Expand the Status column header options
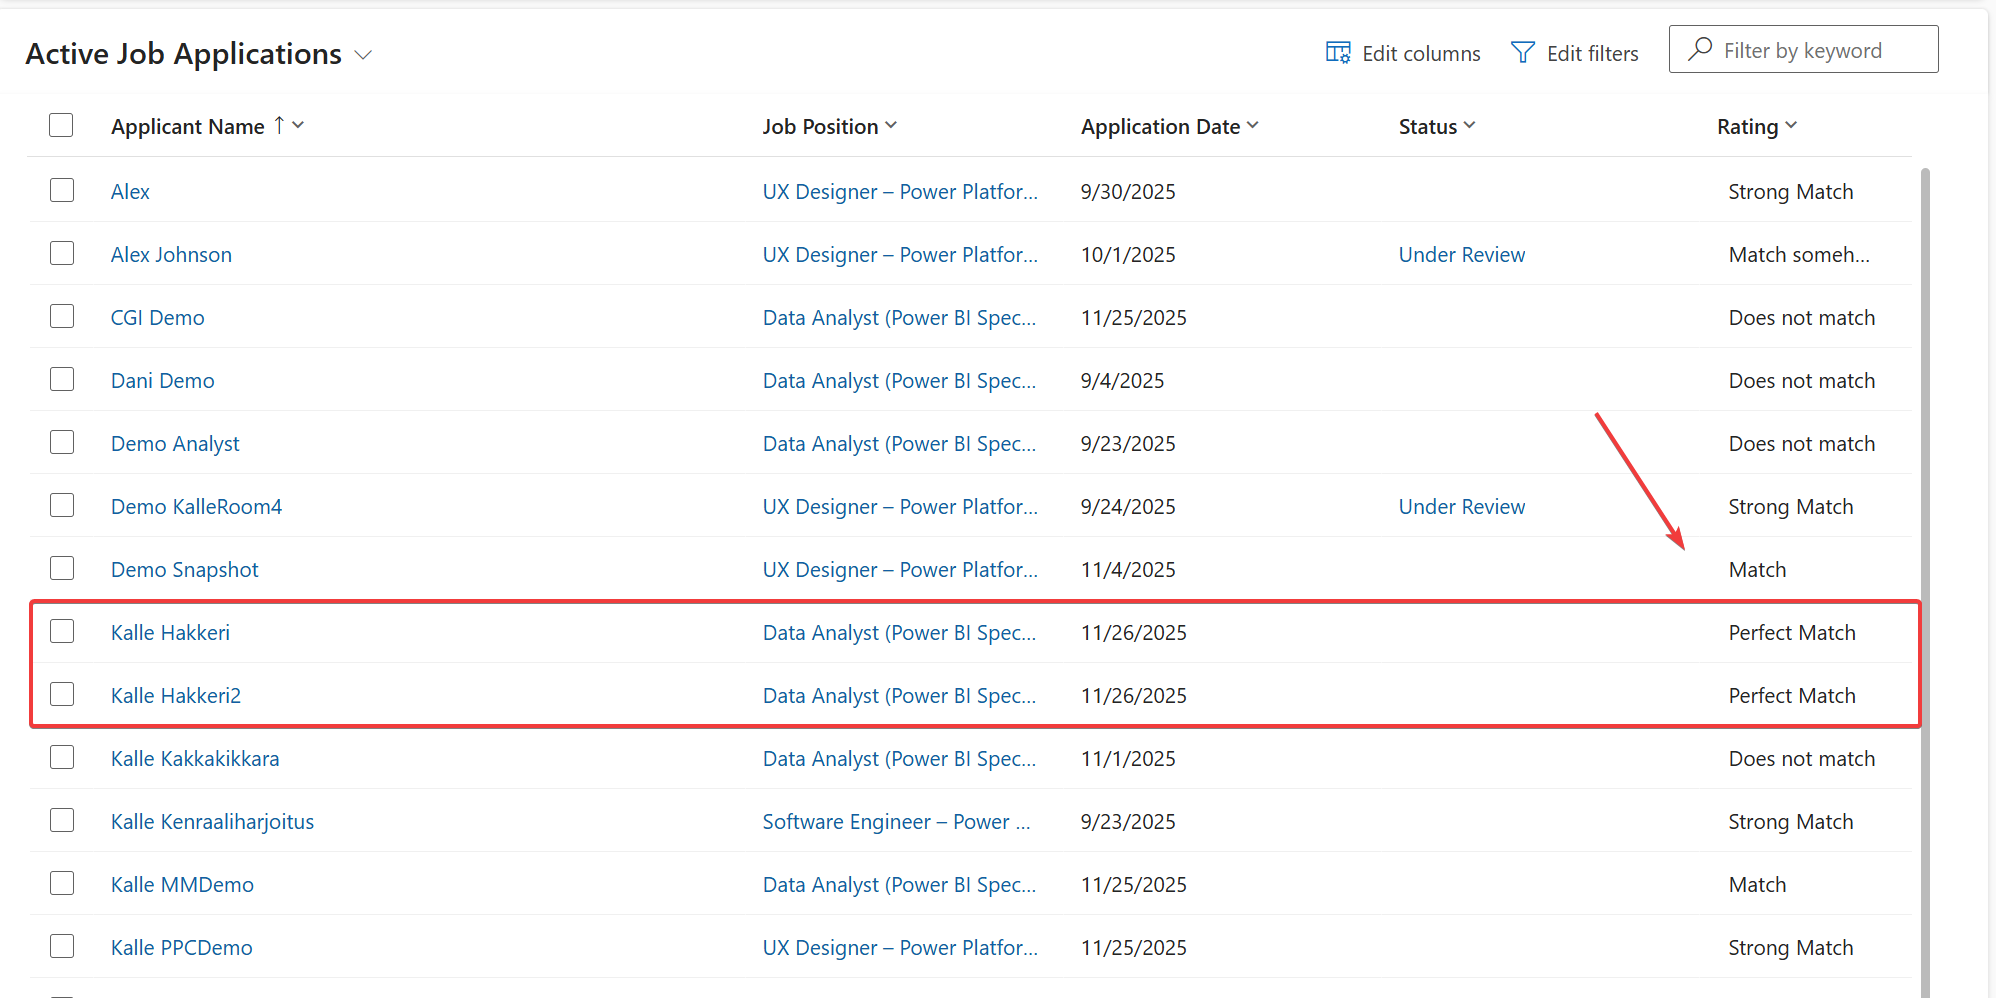The width and height of the screenshot is (1996, 998). [1470, 126]
